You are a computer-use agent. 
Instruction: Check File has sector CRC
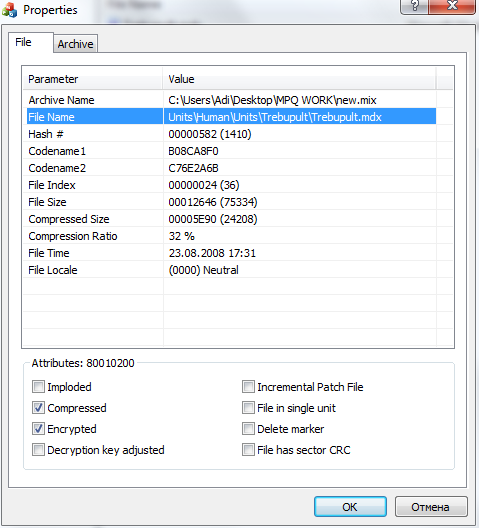tap(248, 450)
